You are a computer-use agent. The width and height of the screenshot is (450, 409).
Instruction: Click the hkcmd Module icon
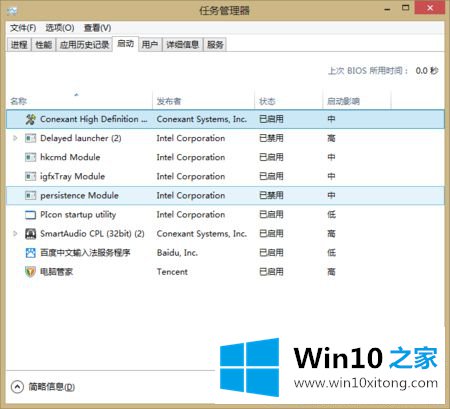30,157
